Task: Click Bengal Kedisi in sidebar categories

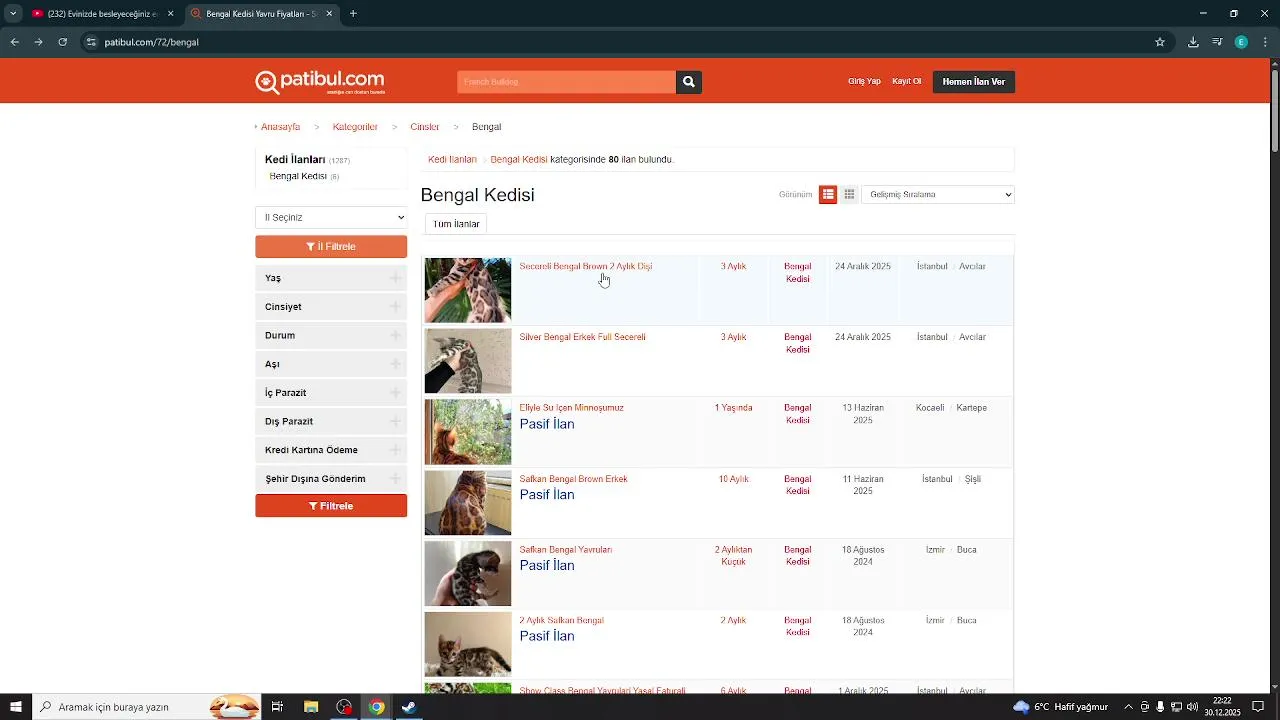Action: pos(298,177)
